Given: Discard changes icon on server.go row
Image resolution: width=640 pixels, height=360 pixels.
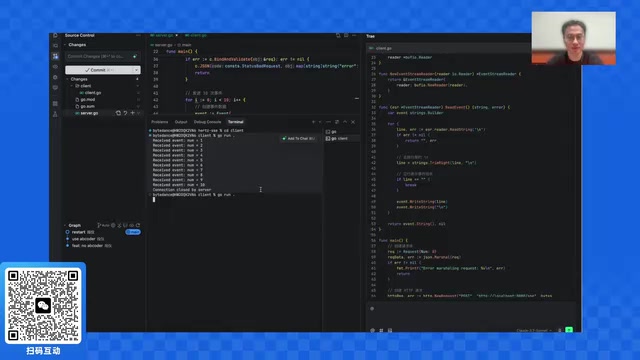Looking at the screenshot, I should 125,113.
